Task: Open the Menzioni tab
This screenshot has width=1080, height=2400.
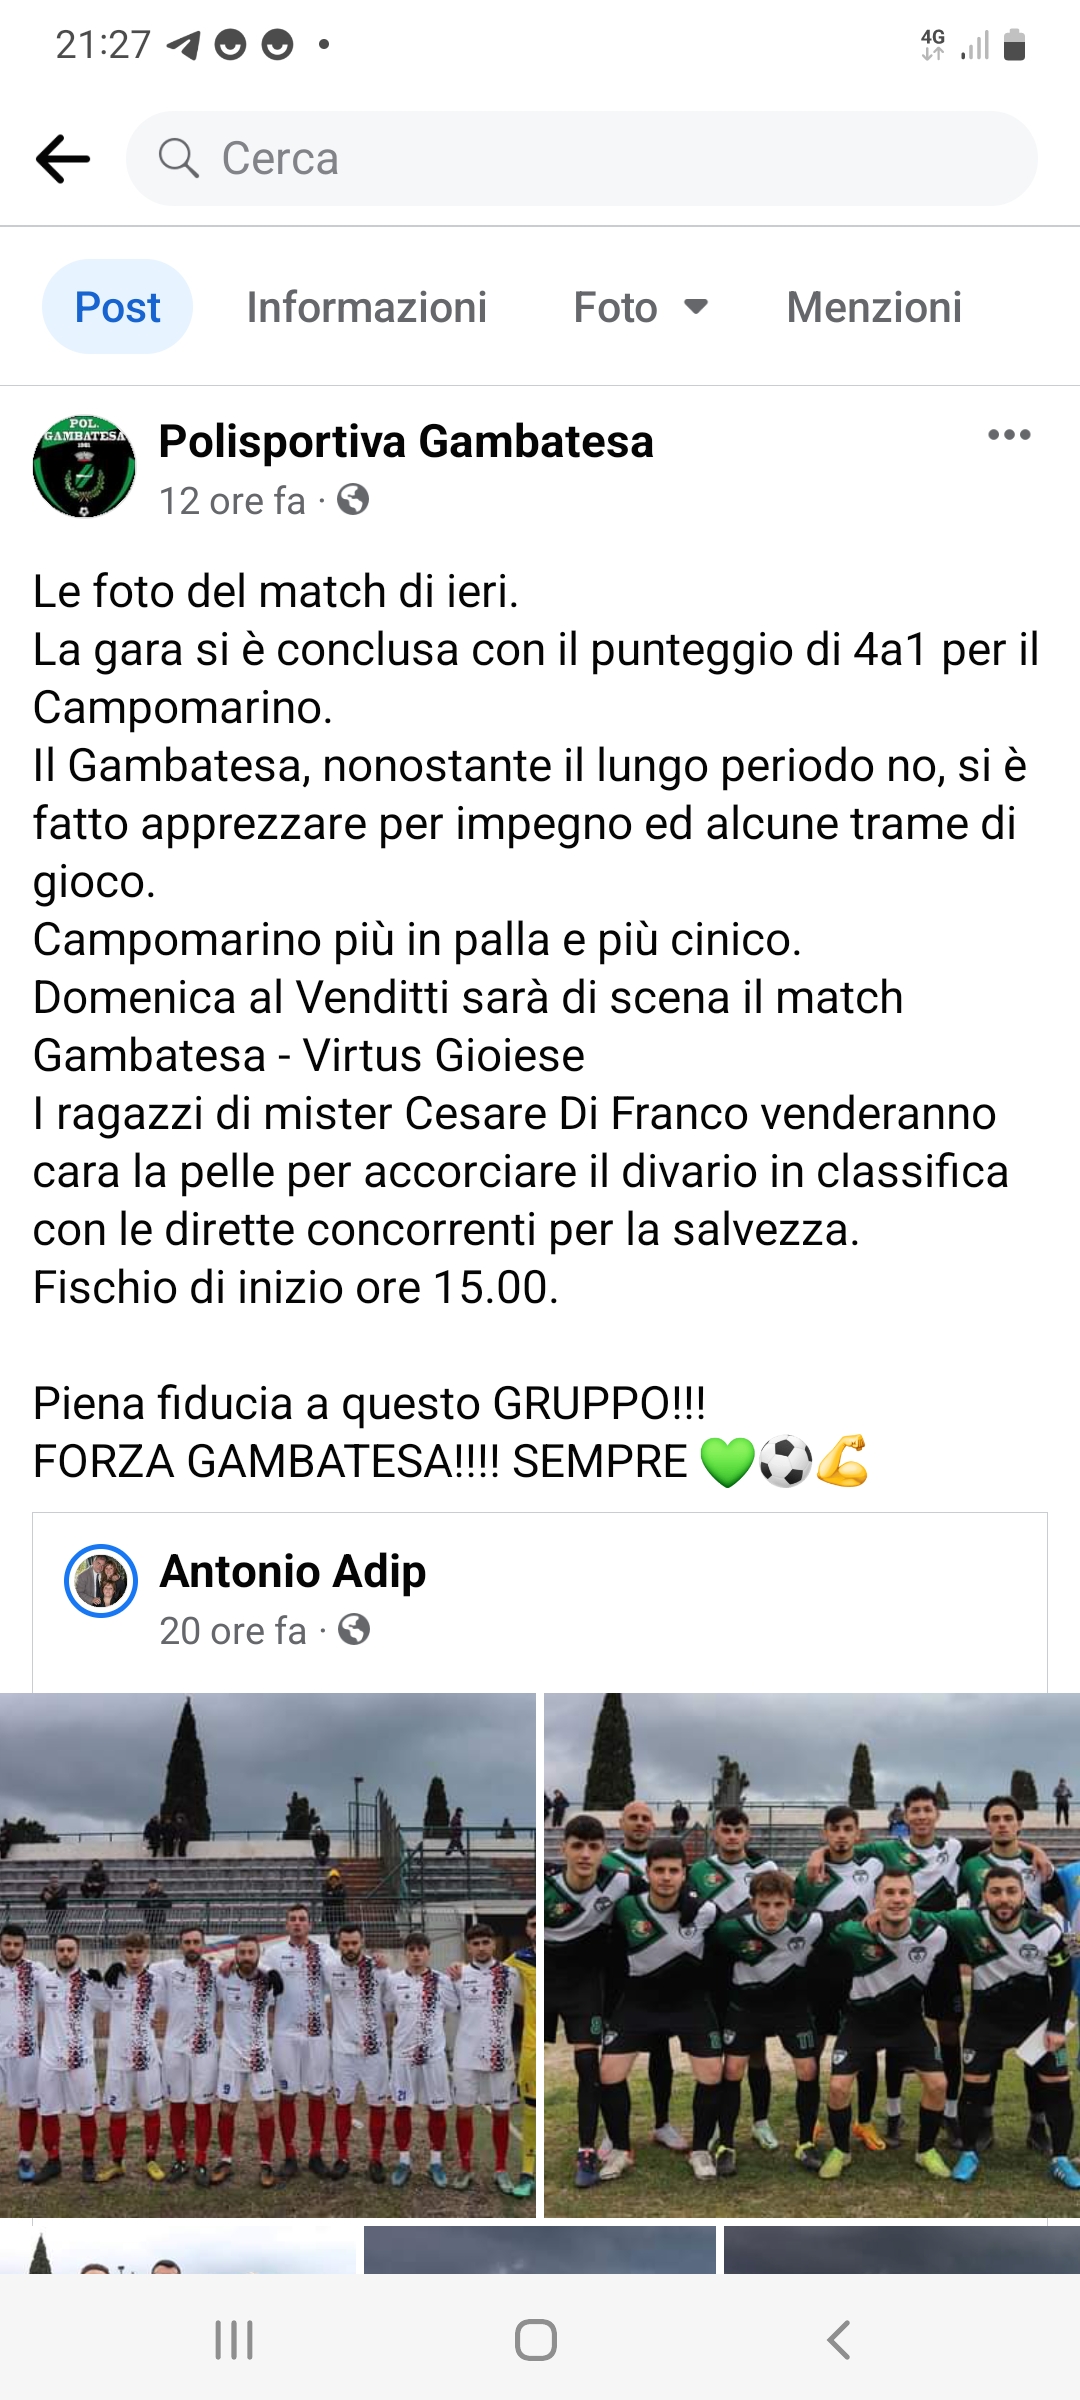Action: [874, 307]
